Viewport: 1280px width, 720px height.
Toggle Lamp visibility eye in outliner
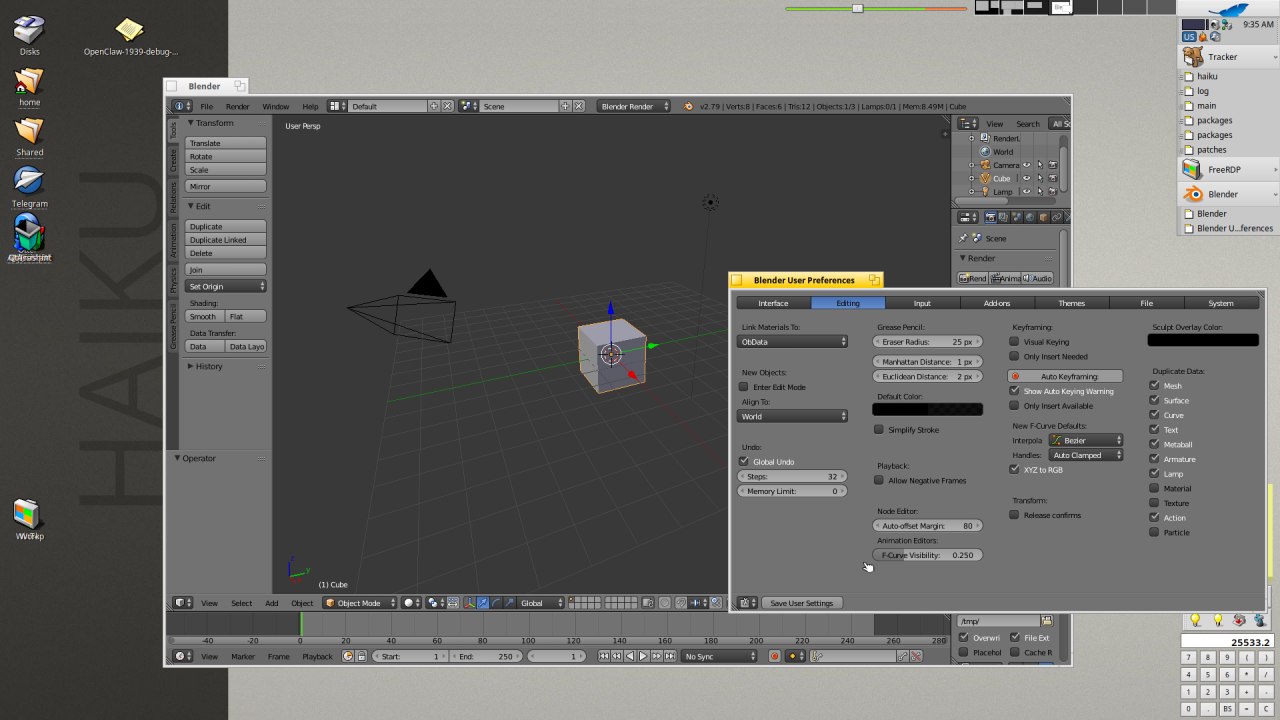[x=1027, y=191]
